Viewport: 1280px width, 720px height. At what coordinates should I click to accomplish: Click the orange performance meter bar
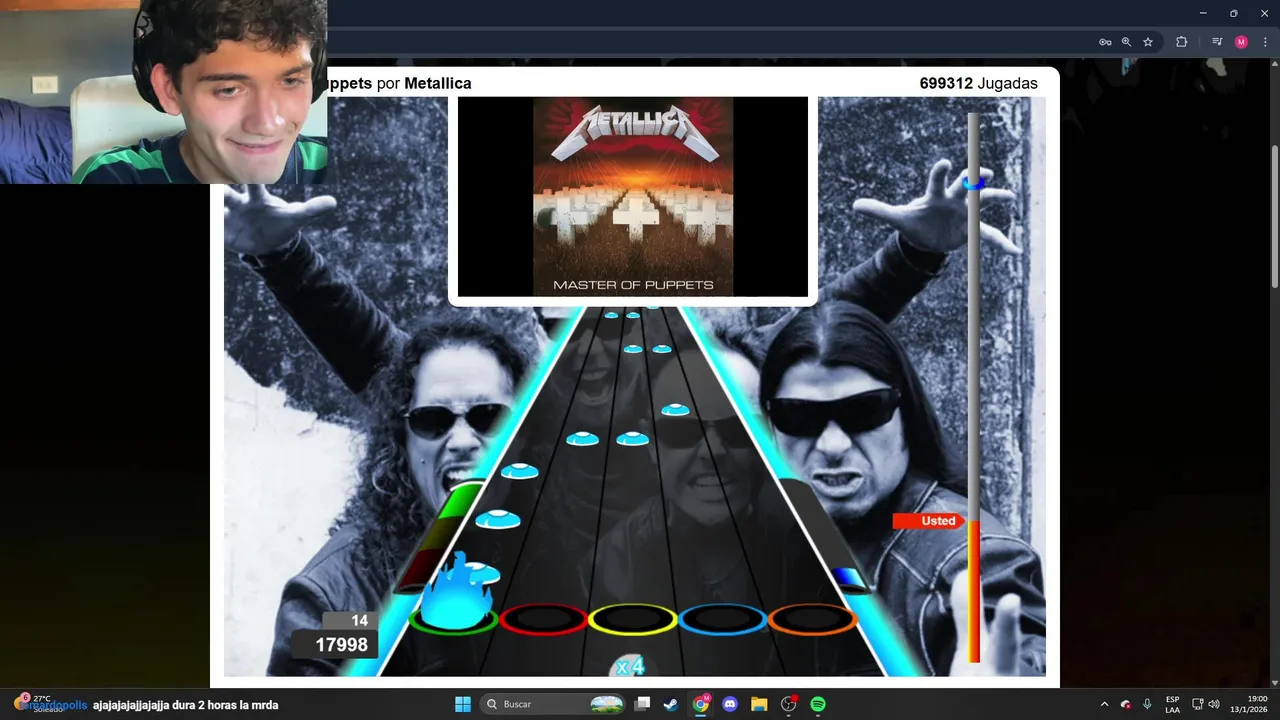pyautogui.click(x=974, y=592)
